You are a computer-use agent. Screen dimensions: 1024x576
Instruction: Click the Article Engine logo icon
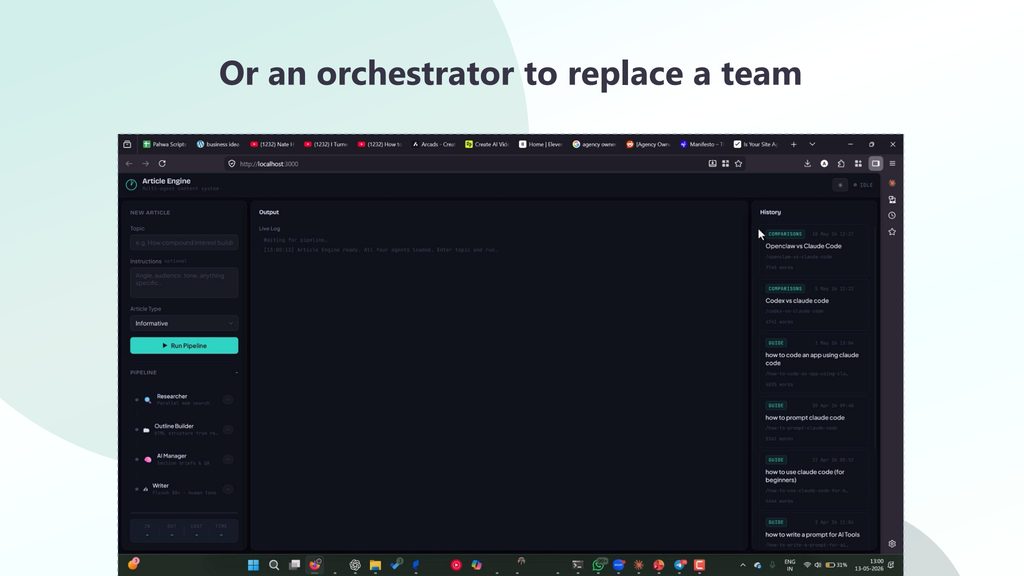(x=131, y=185)
